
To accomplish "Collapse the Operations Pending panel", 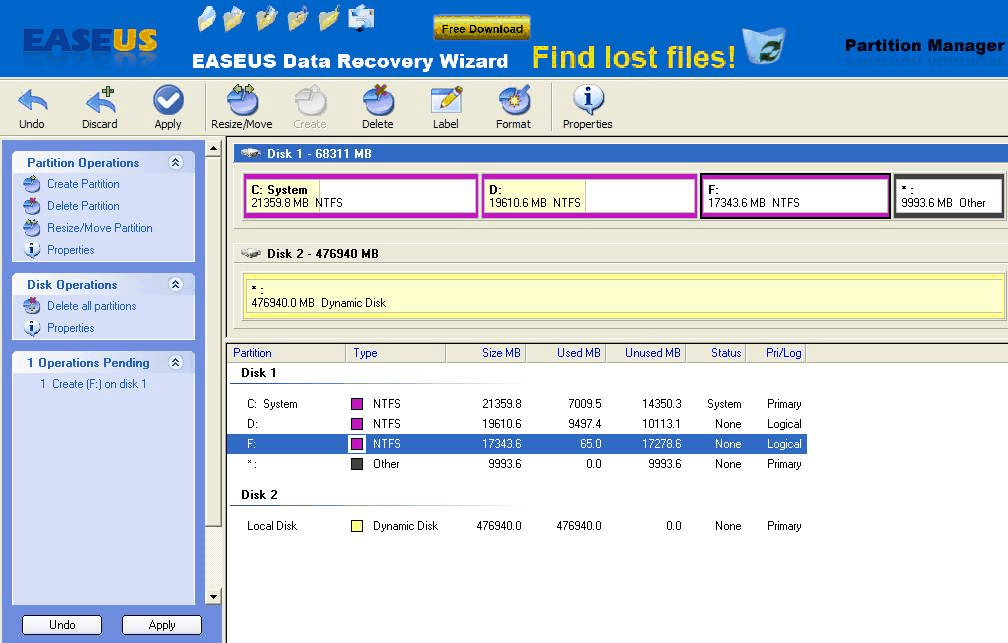I will pyautogui.click(x=176, y=362).
